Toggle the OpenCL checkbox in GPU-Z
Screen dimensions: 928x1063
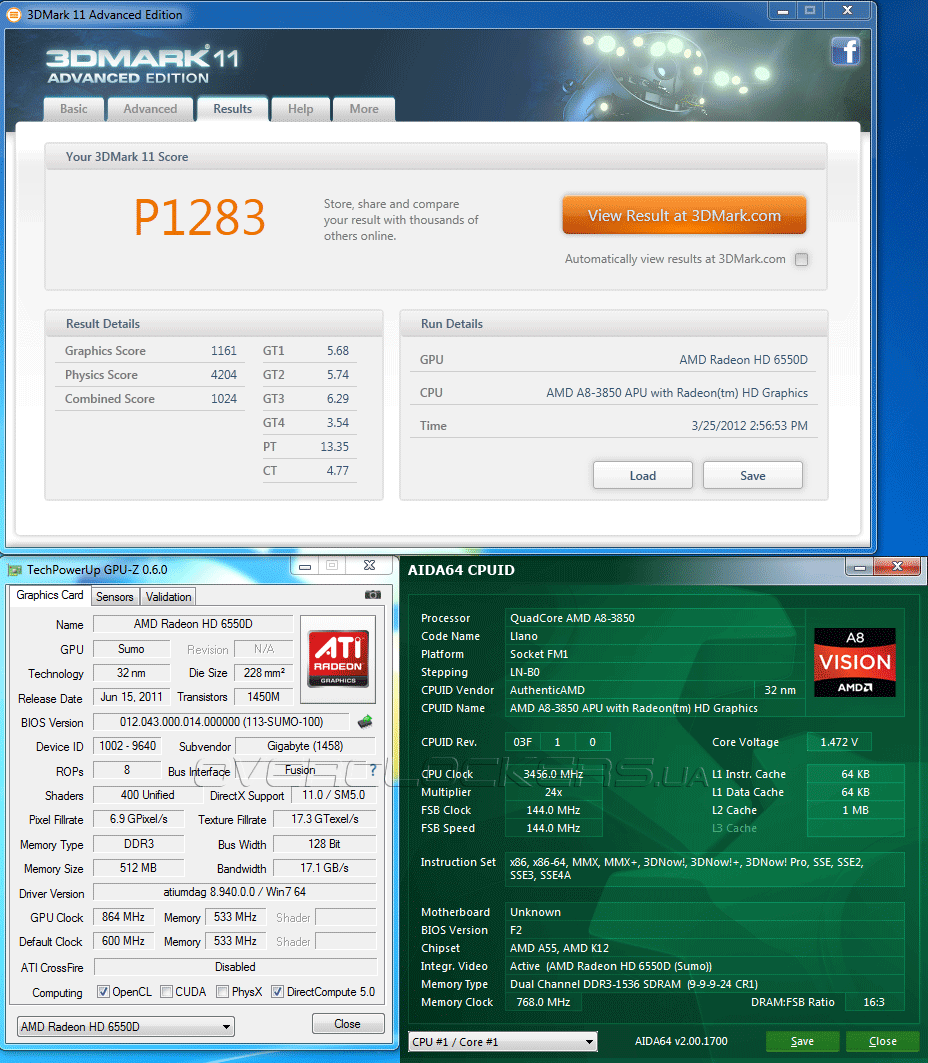tap(103, 992)
